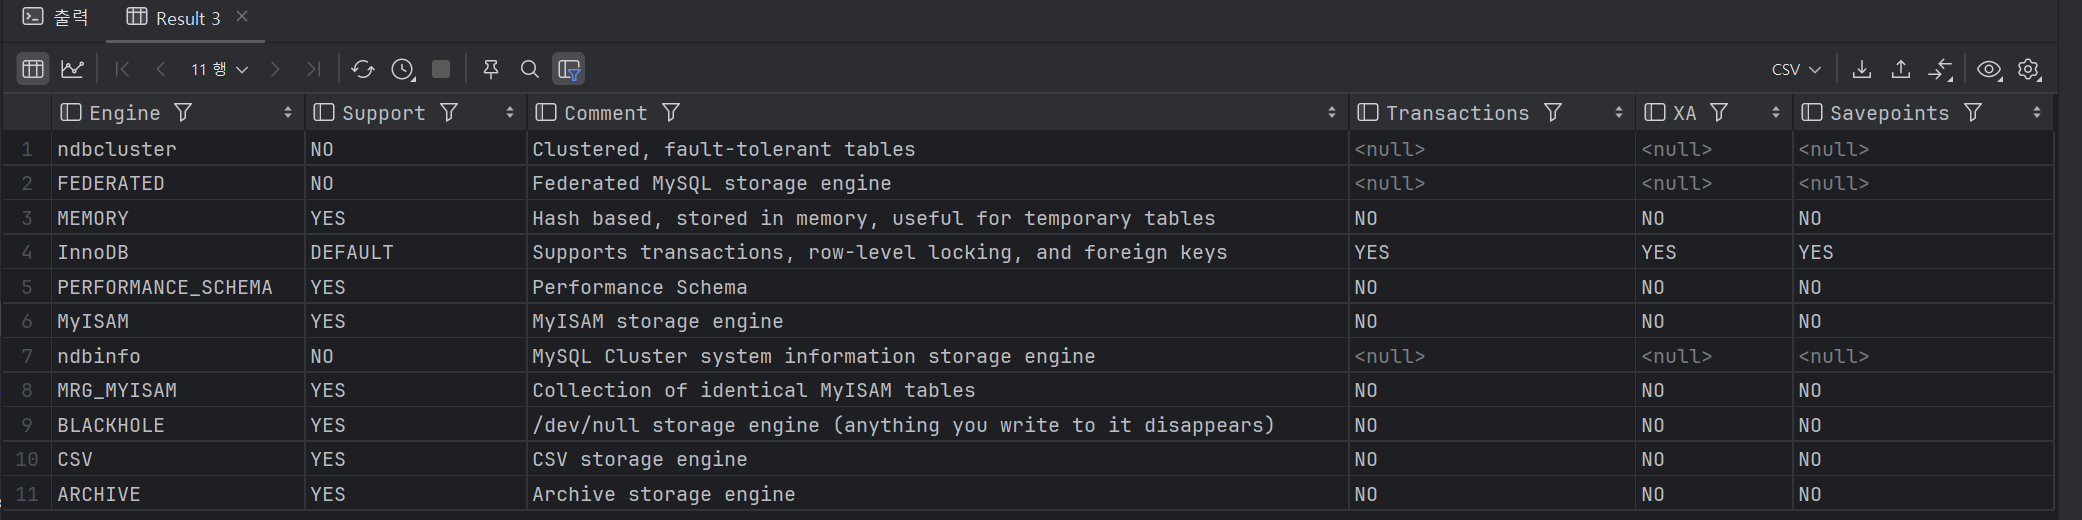Switch to table grid view

pos(33,69)
